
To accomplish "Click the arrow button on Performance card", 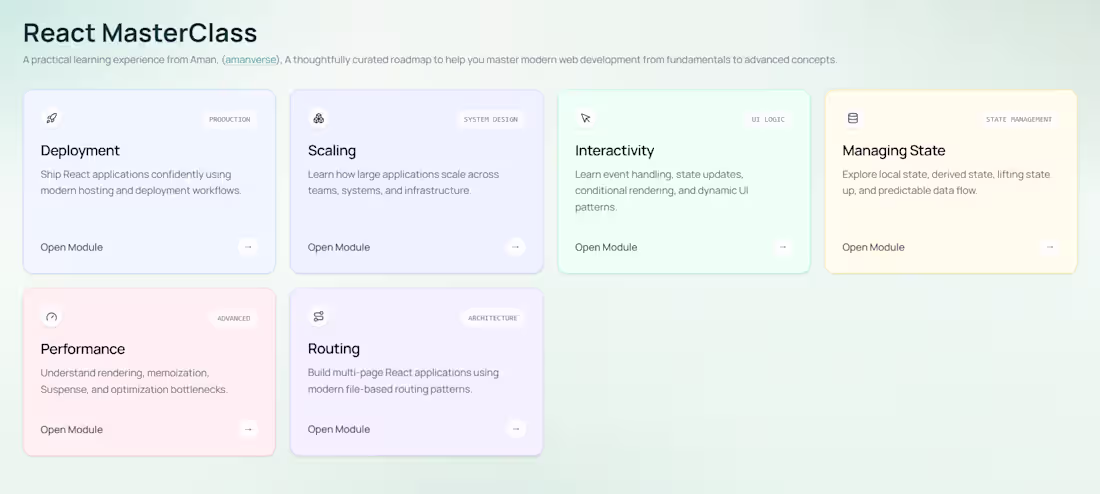I will click(x=248, y=429).
